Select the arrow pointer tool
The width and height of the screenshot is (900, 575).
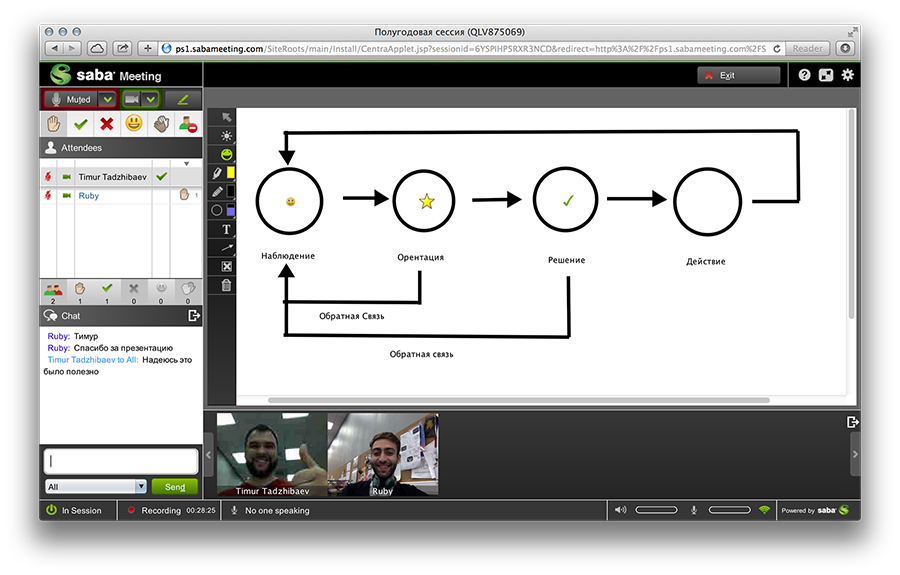pyautogui.click(x=227, y=117)
